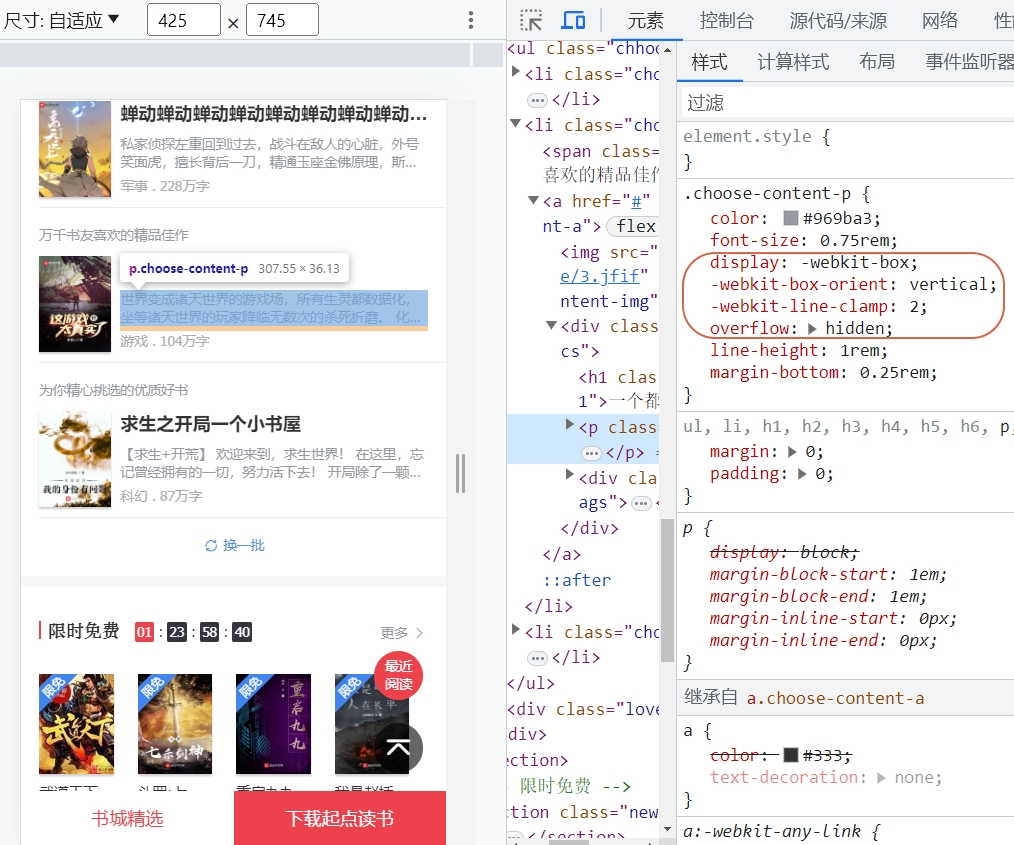The image size is (1014, 845).
Task: Click the 游戏 . 104万字 tag line
Action: click(165, 341)
